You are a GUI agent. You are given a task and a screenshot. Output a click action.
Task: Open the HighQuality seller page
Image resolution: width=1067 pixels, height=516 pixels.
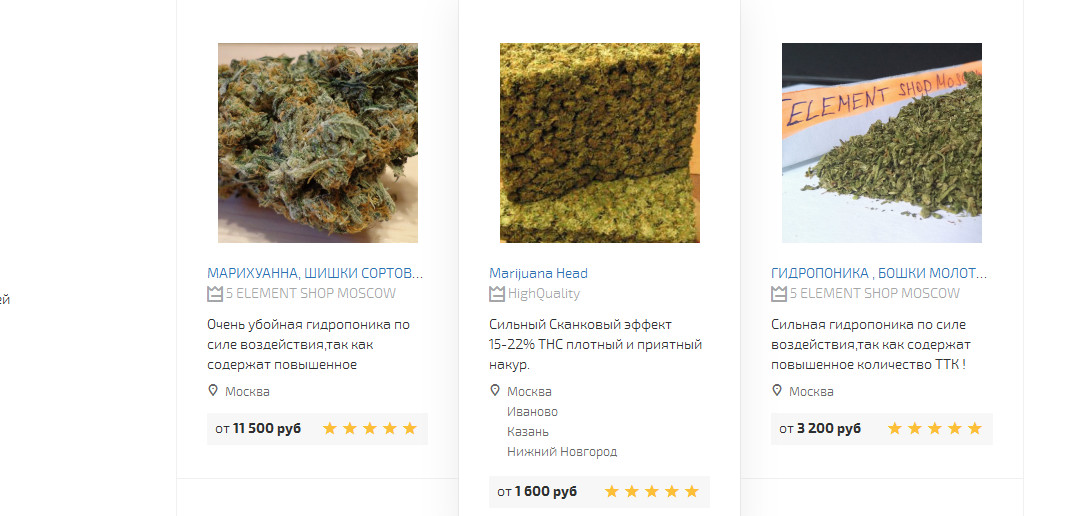click(x=544, y=293)
